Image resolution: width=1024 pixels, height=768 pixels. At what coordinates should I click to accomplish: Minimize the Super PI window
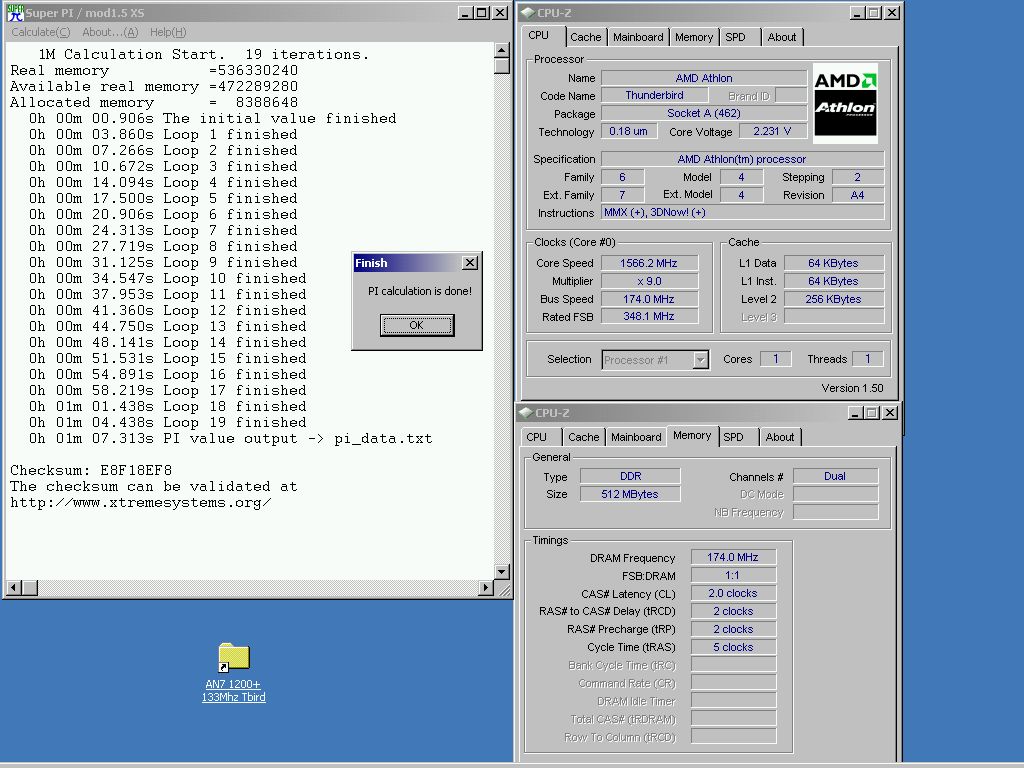click(x=465, y=12)
